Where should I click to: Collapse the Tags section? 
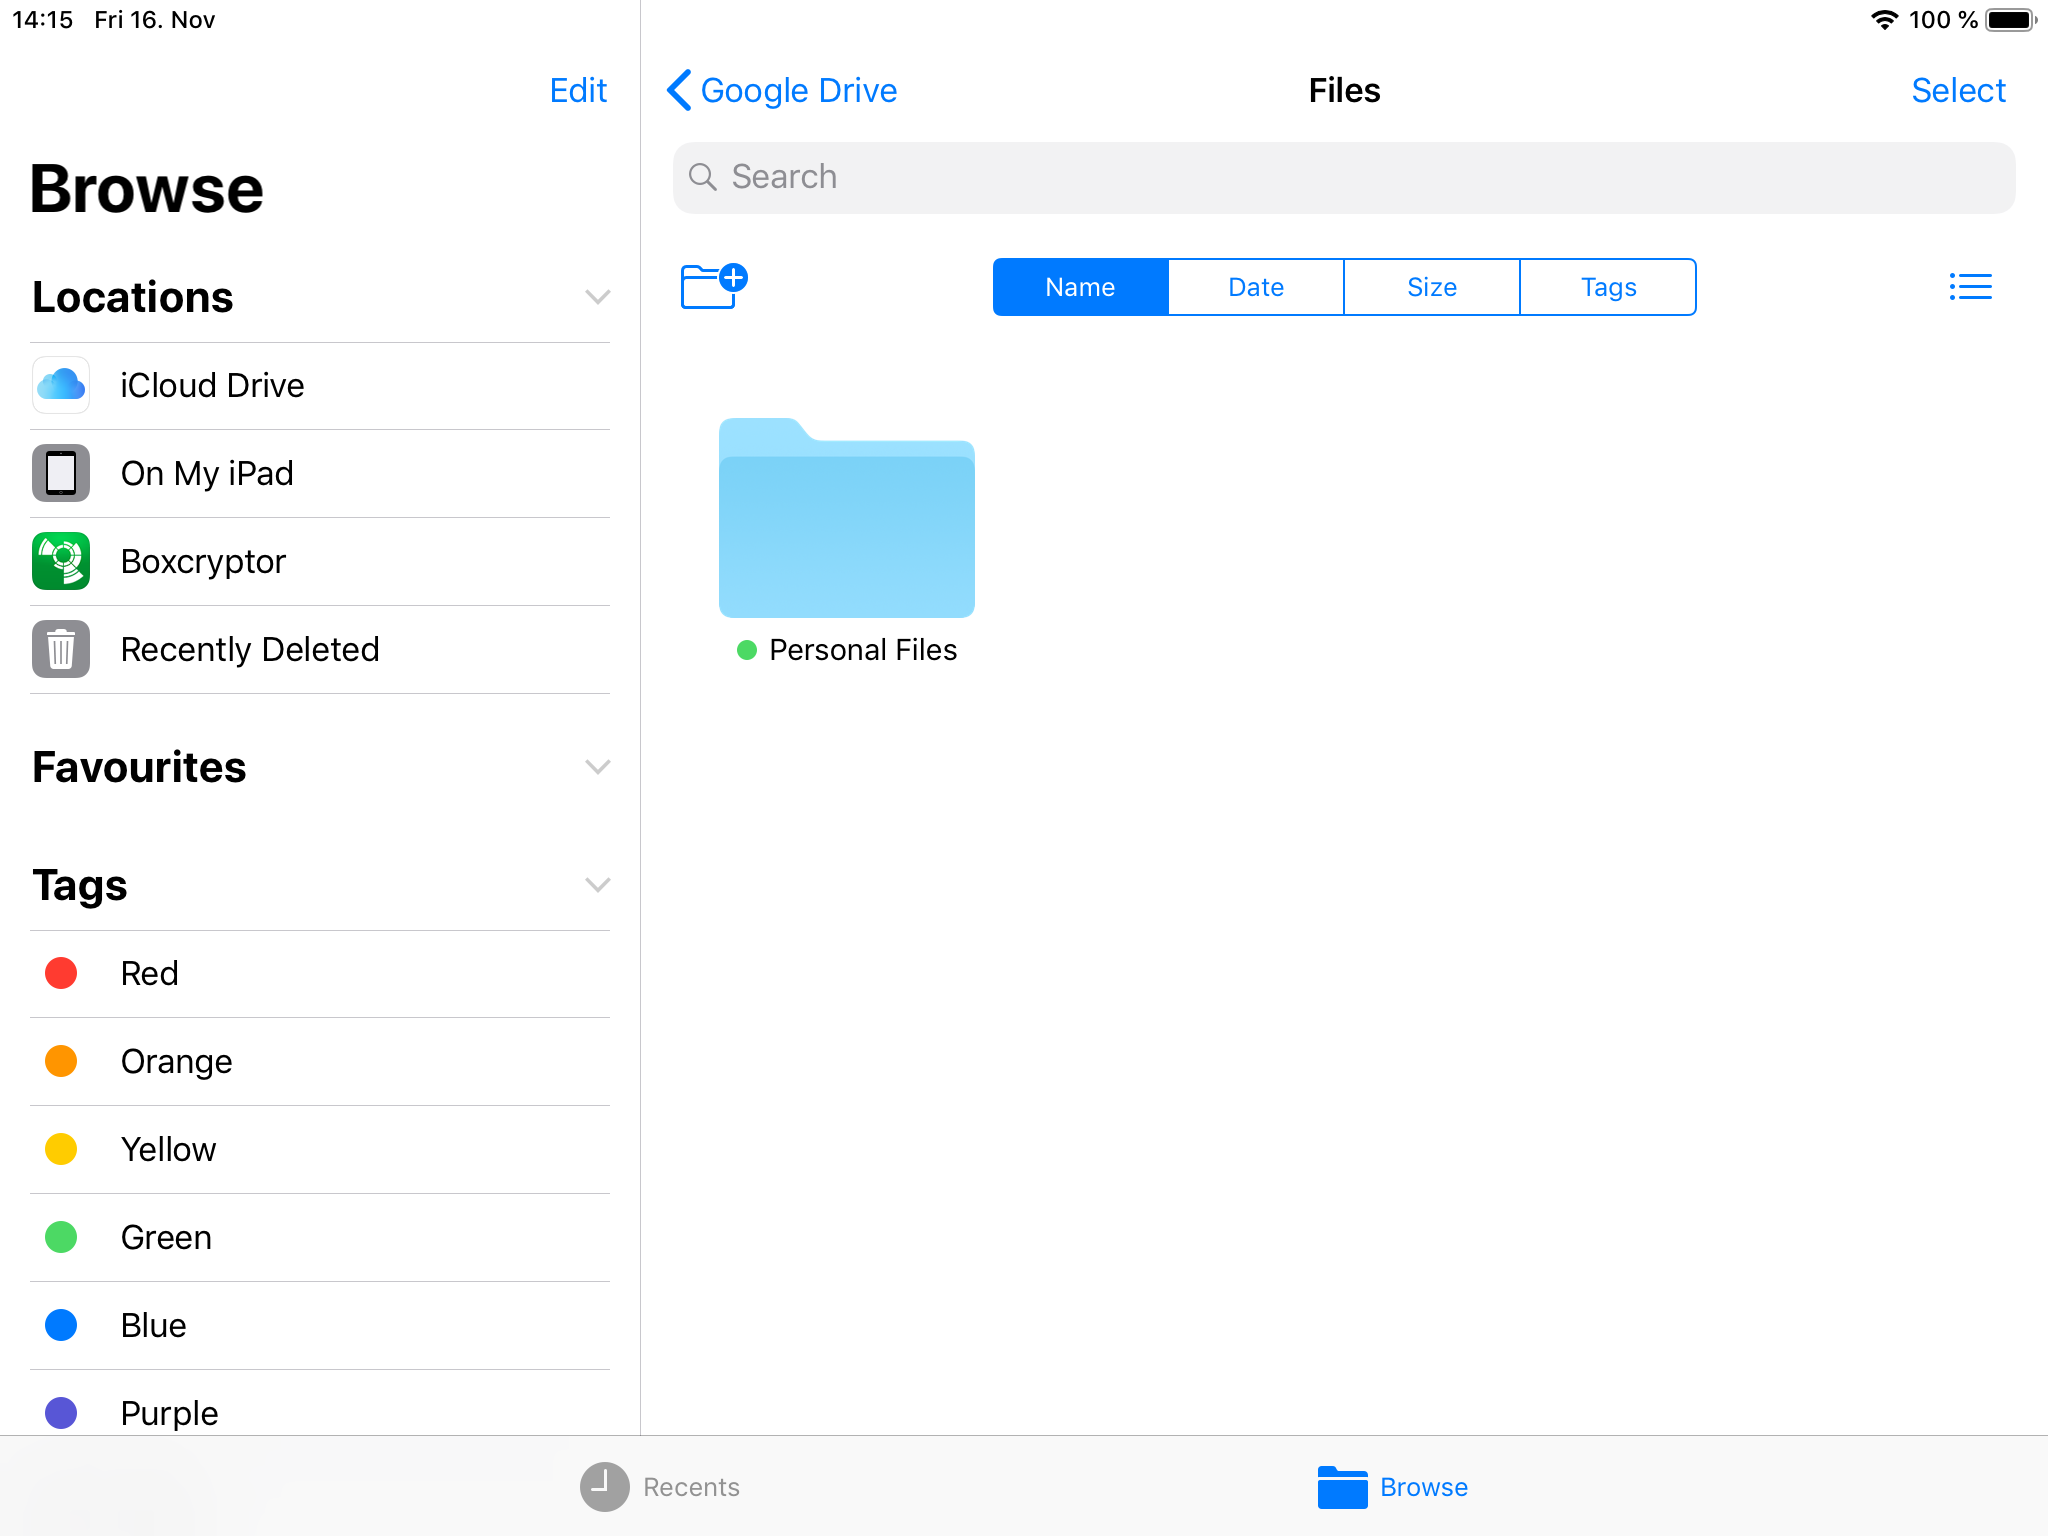597,886
